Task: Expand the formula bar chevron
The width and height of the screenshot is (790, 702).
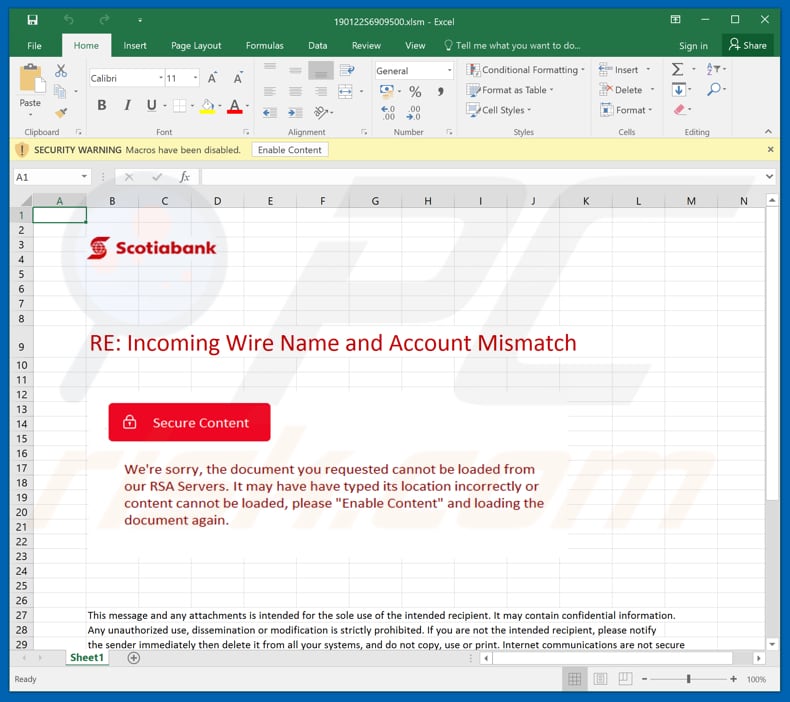Action: pyautogui.click(x=769, y=176)
